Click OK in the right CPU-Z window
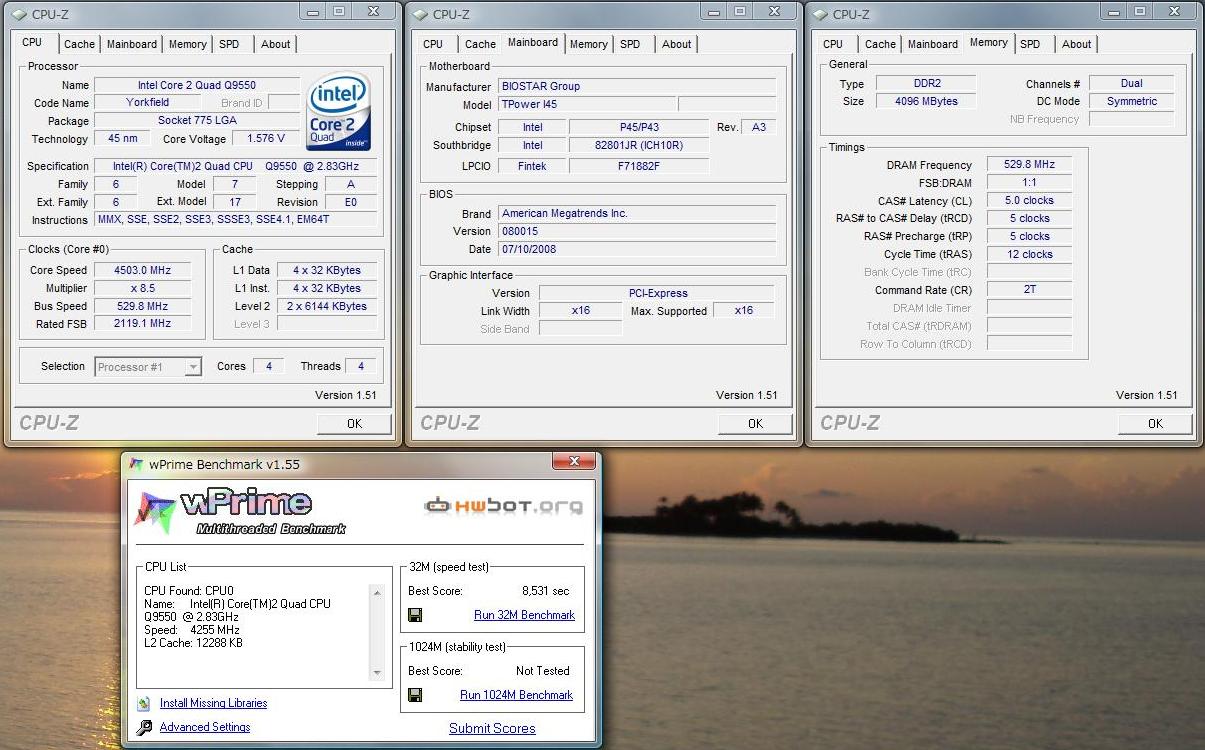This screenshot has height=750, width=1205. click(x=1155, y=424)
